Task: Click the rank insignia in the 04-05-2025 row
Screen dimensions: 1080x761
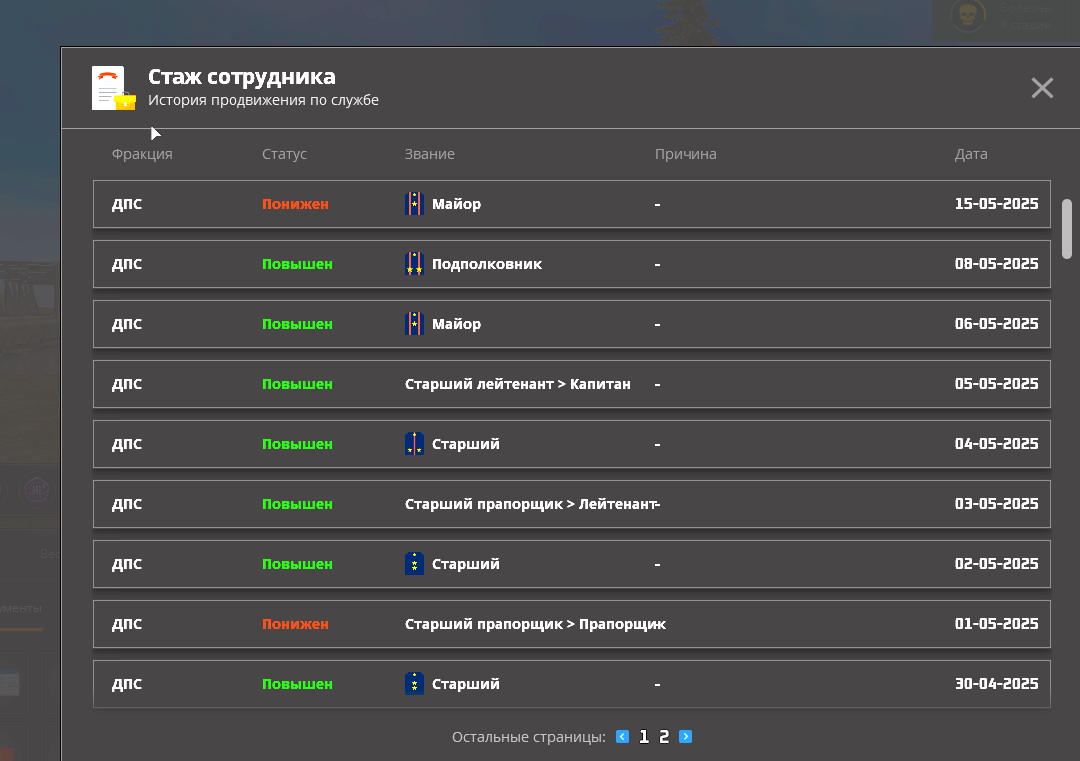Action: pos(414,444)
